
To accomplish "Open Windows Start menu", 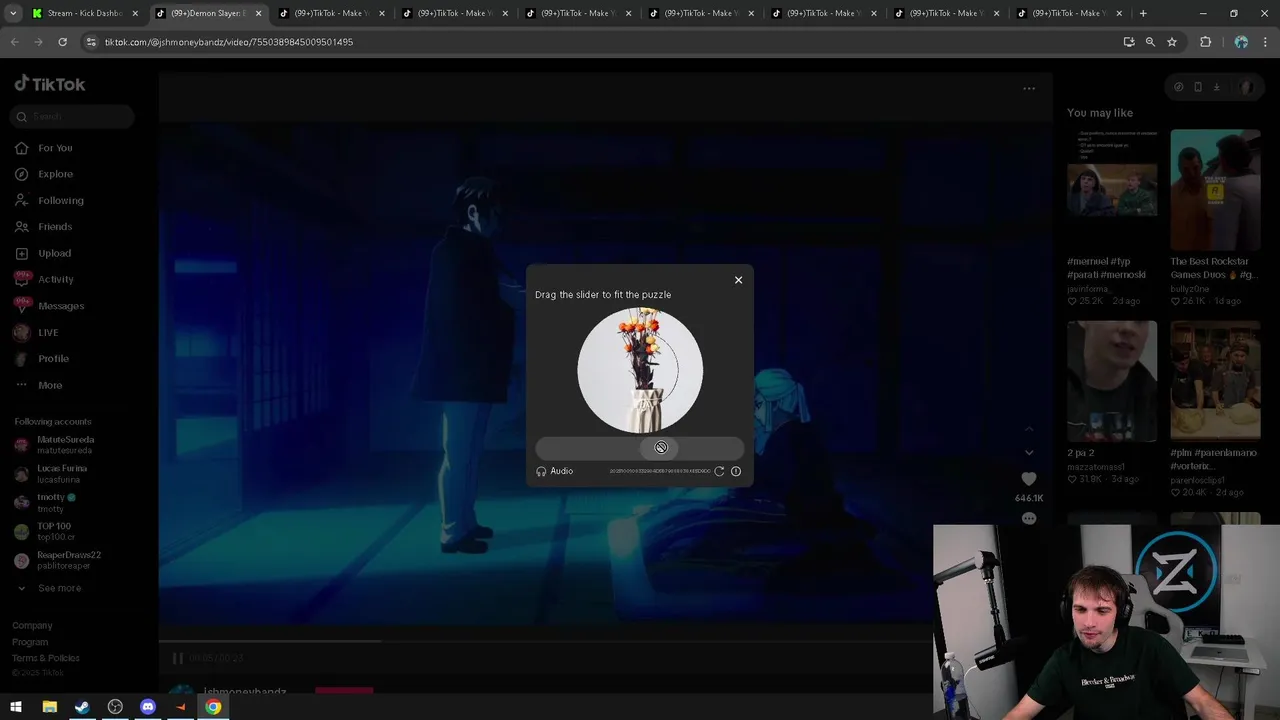I will coord(16,707).
